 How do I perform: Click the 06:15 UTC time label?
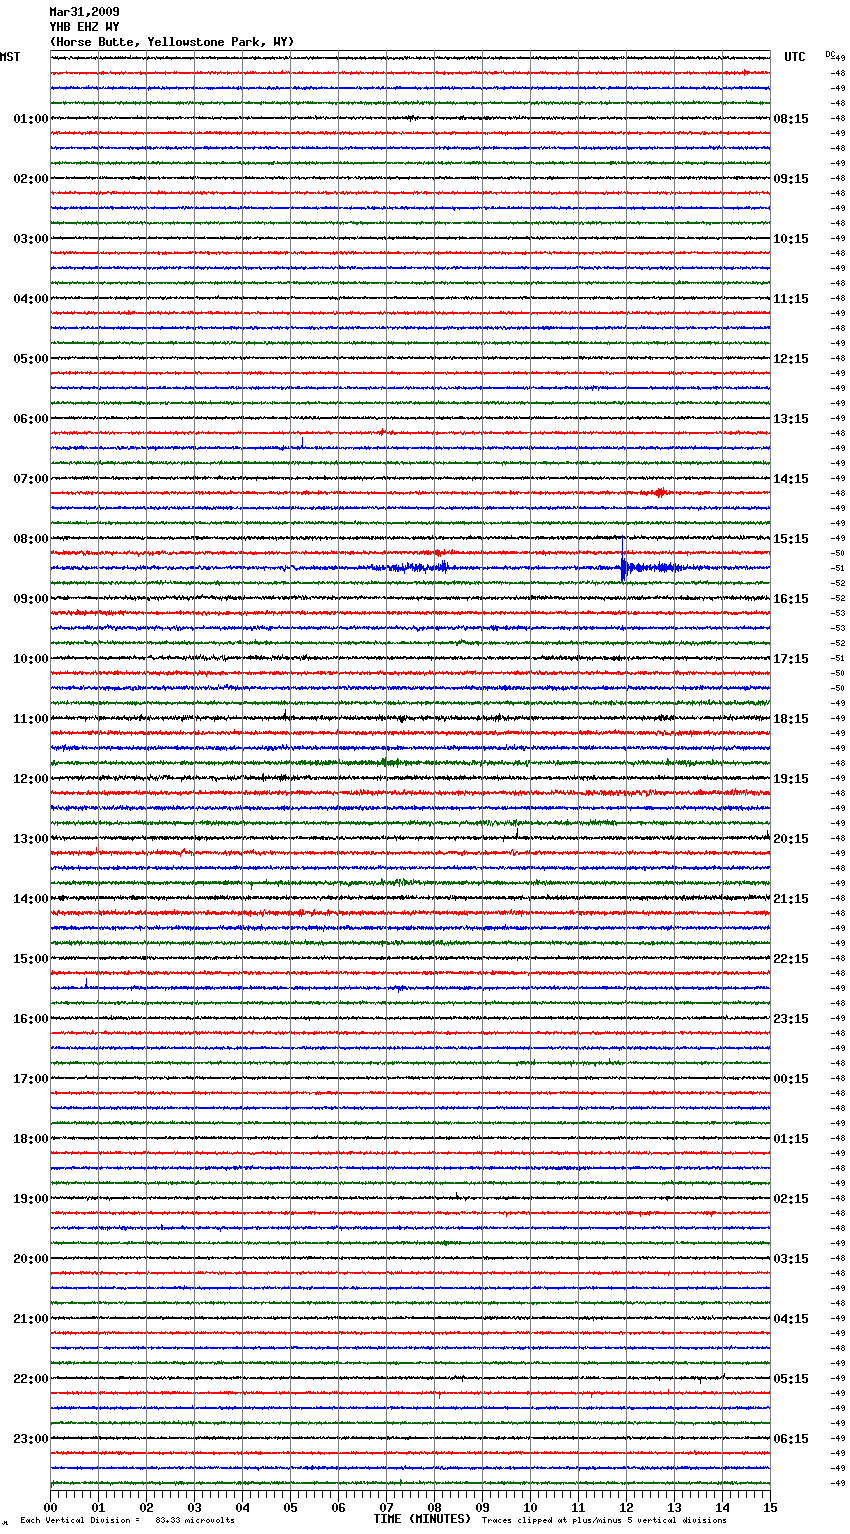click(791, 1439)
